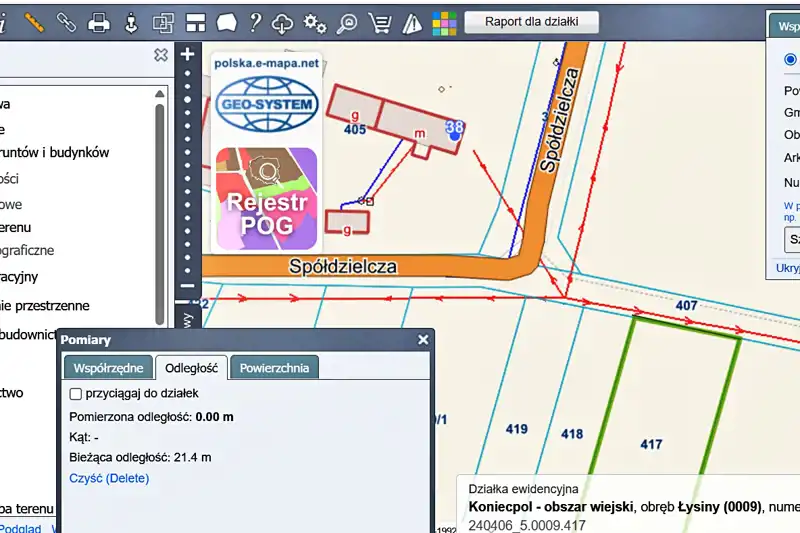Zoom out with the minus button
The width and height of the screenshot is (800, 533).
point(187,287)
